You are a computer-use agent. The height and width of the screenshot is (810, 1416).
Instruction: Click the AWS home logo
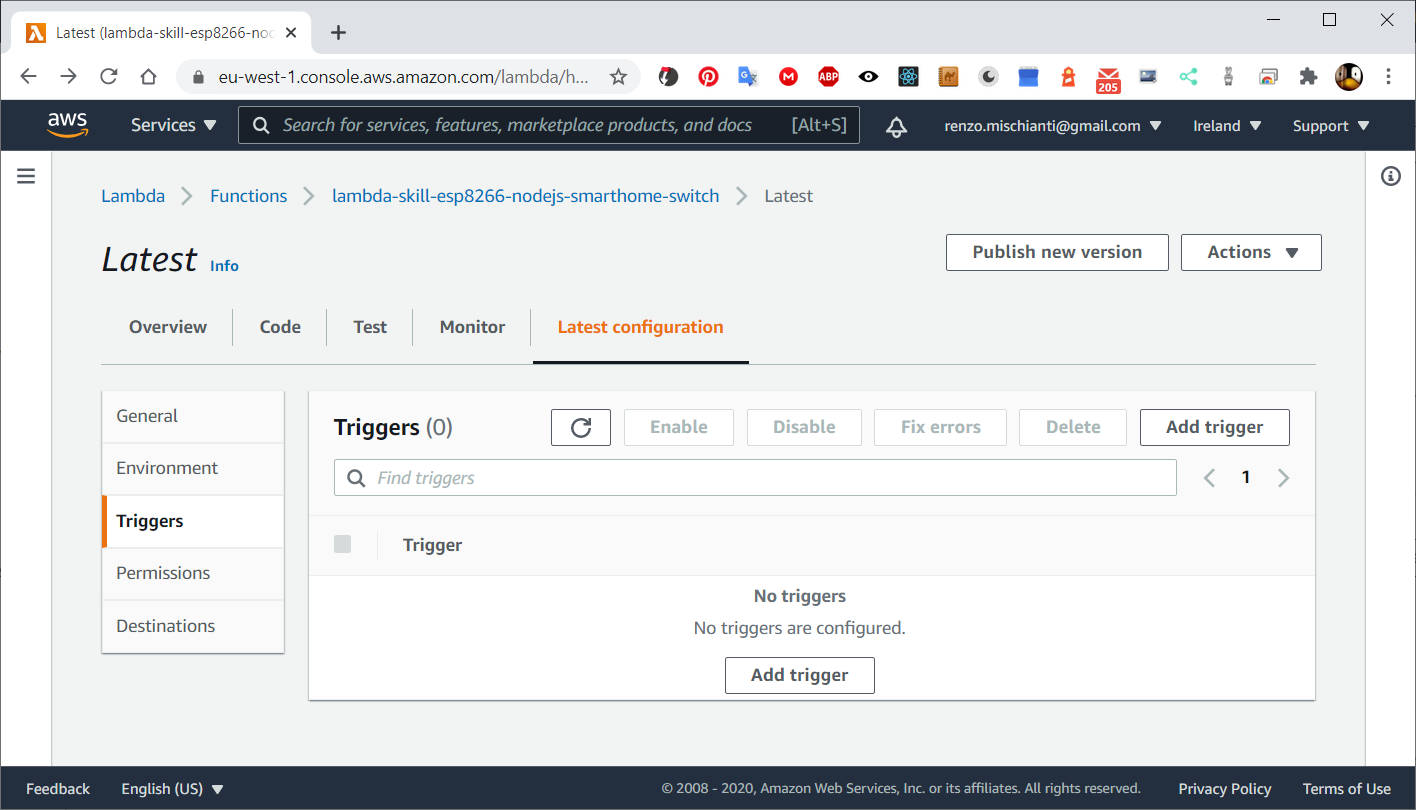click(67, 125)
